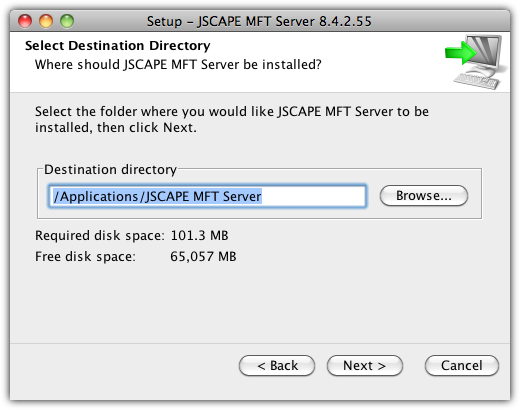Close the setup window with red button
Screen dimensions: 520x410
click(25, 21)
